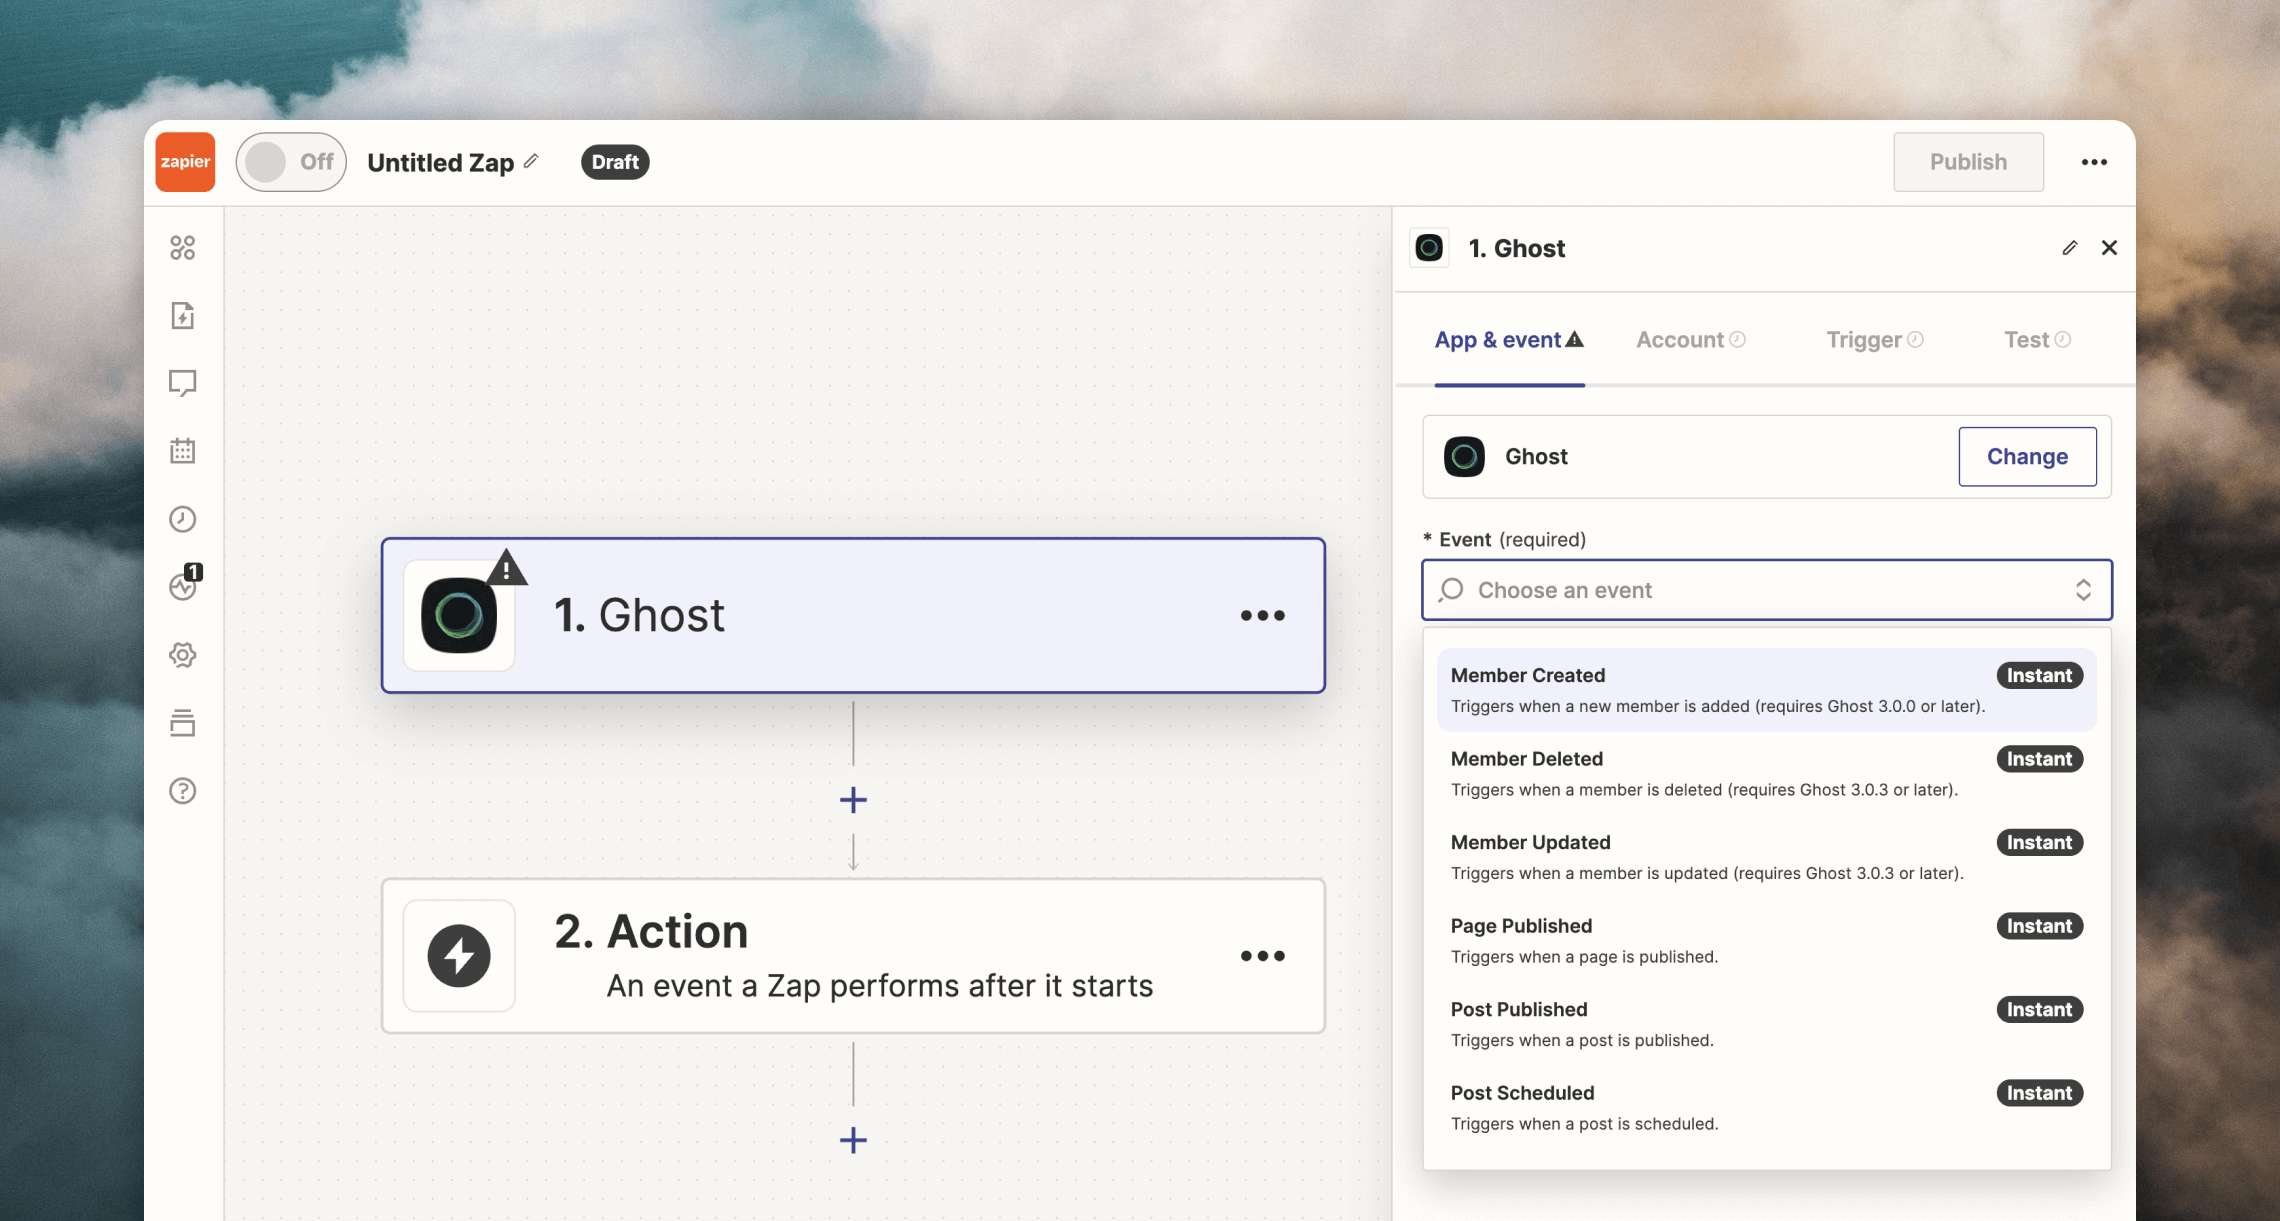Viewport: 2280px width, 1221px height.
Task: Open the settings gear sidebar icon
Action: [x=183, y=655]
